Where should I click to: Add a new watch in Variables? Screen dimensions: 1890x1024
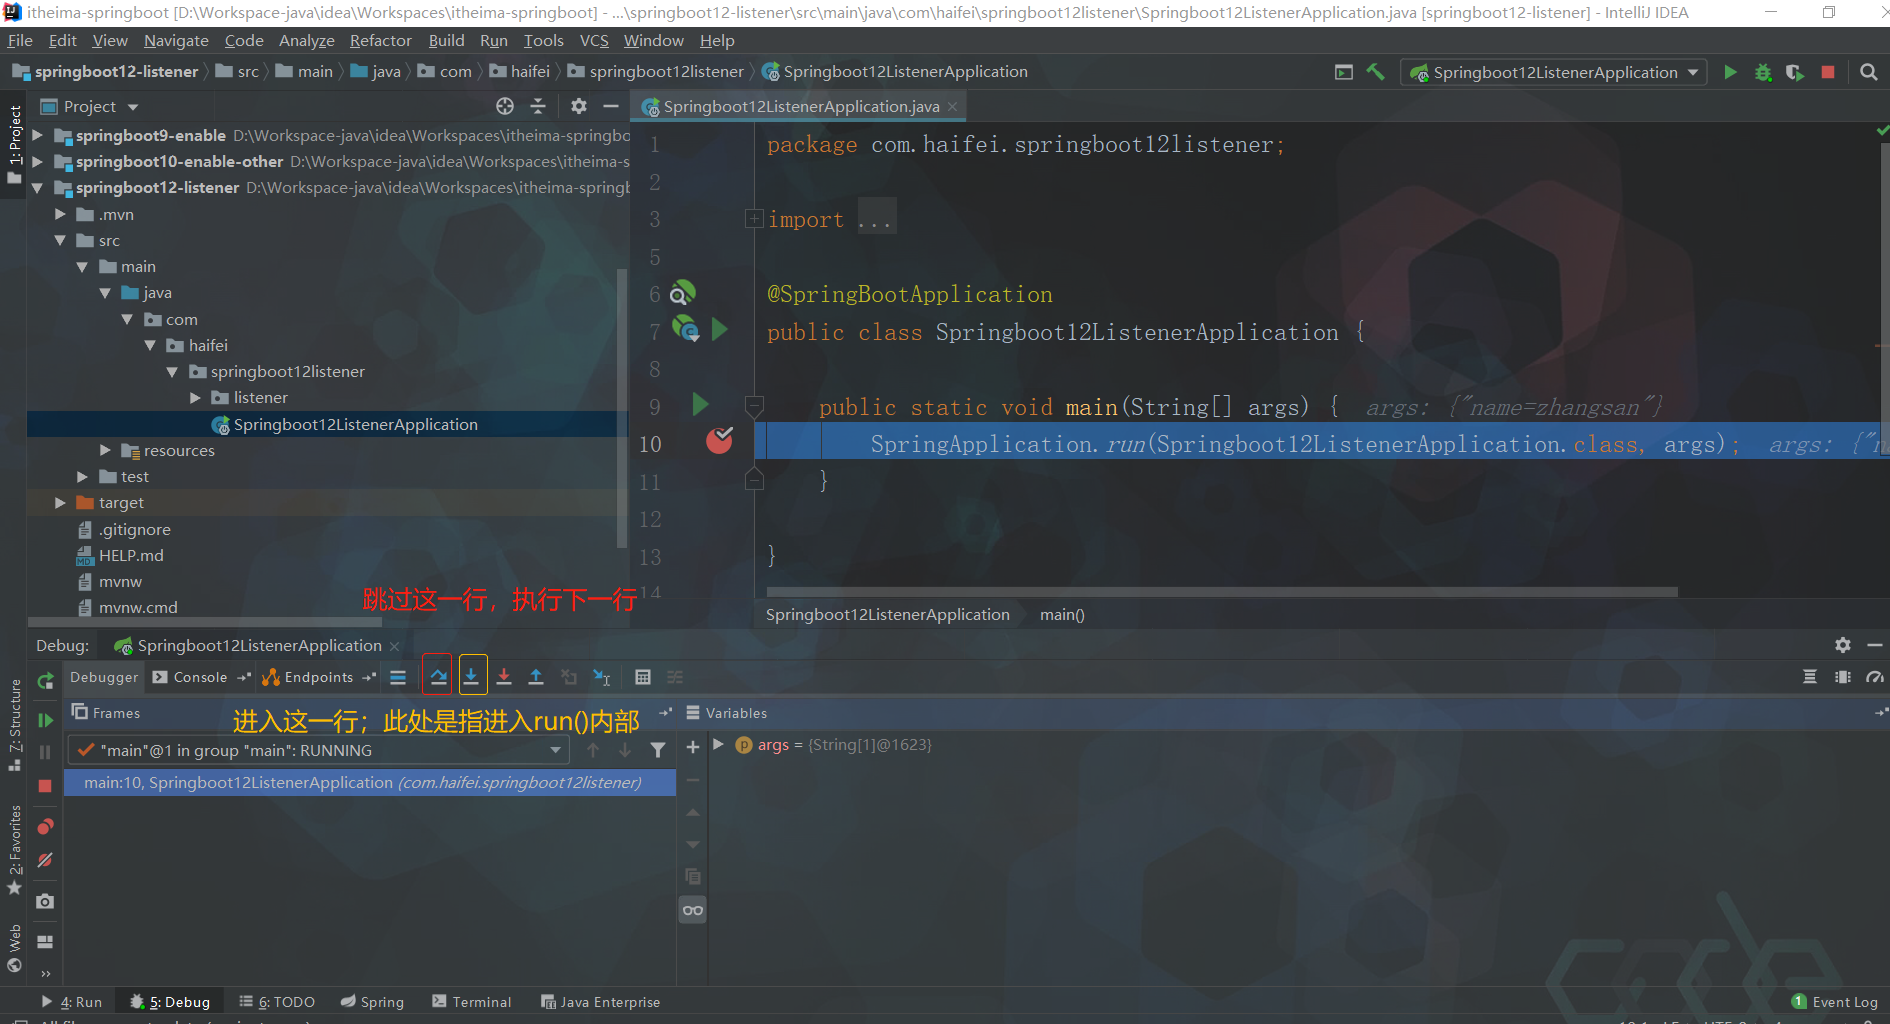(x=692, y=747)
